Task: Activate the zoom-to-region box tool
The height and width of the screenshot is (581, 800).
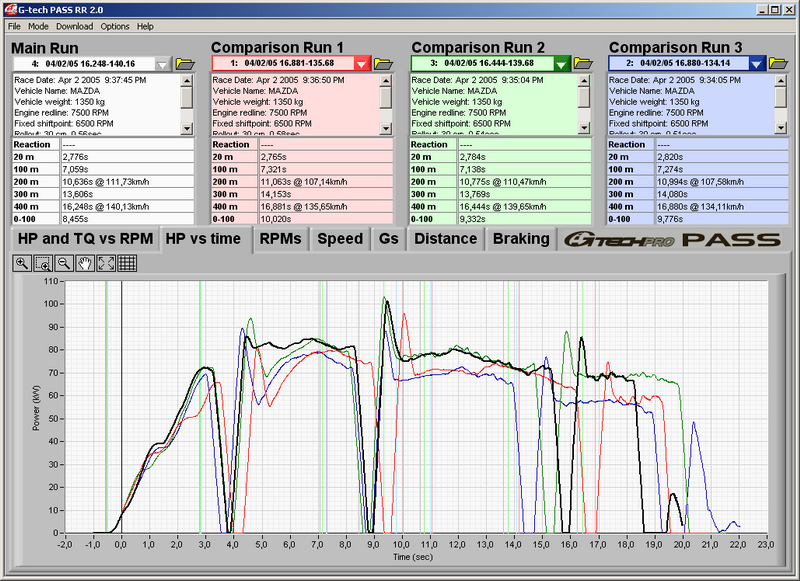Action: tap(43, 263)
